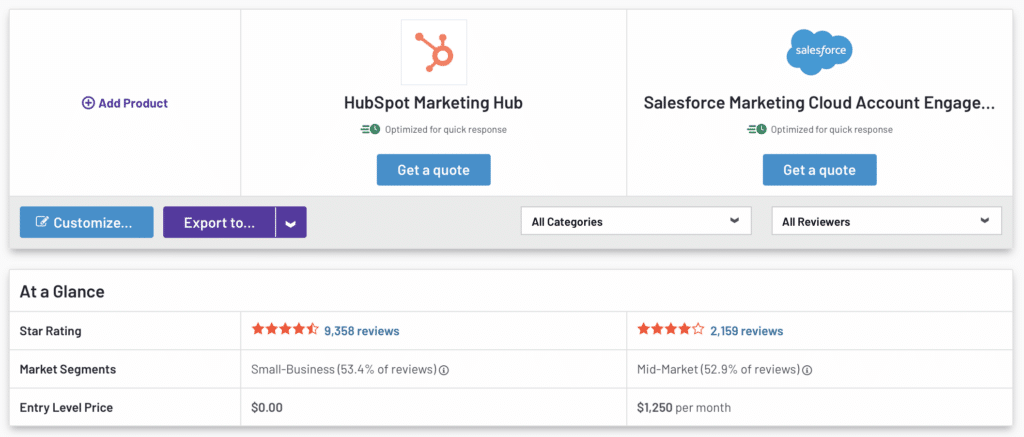Click HubSpot's Optimized for quick response text
The width and height of the screenshot is (1024, 437).
pyautogui.click(x=445, y=129)
